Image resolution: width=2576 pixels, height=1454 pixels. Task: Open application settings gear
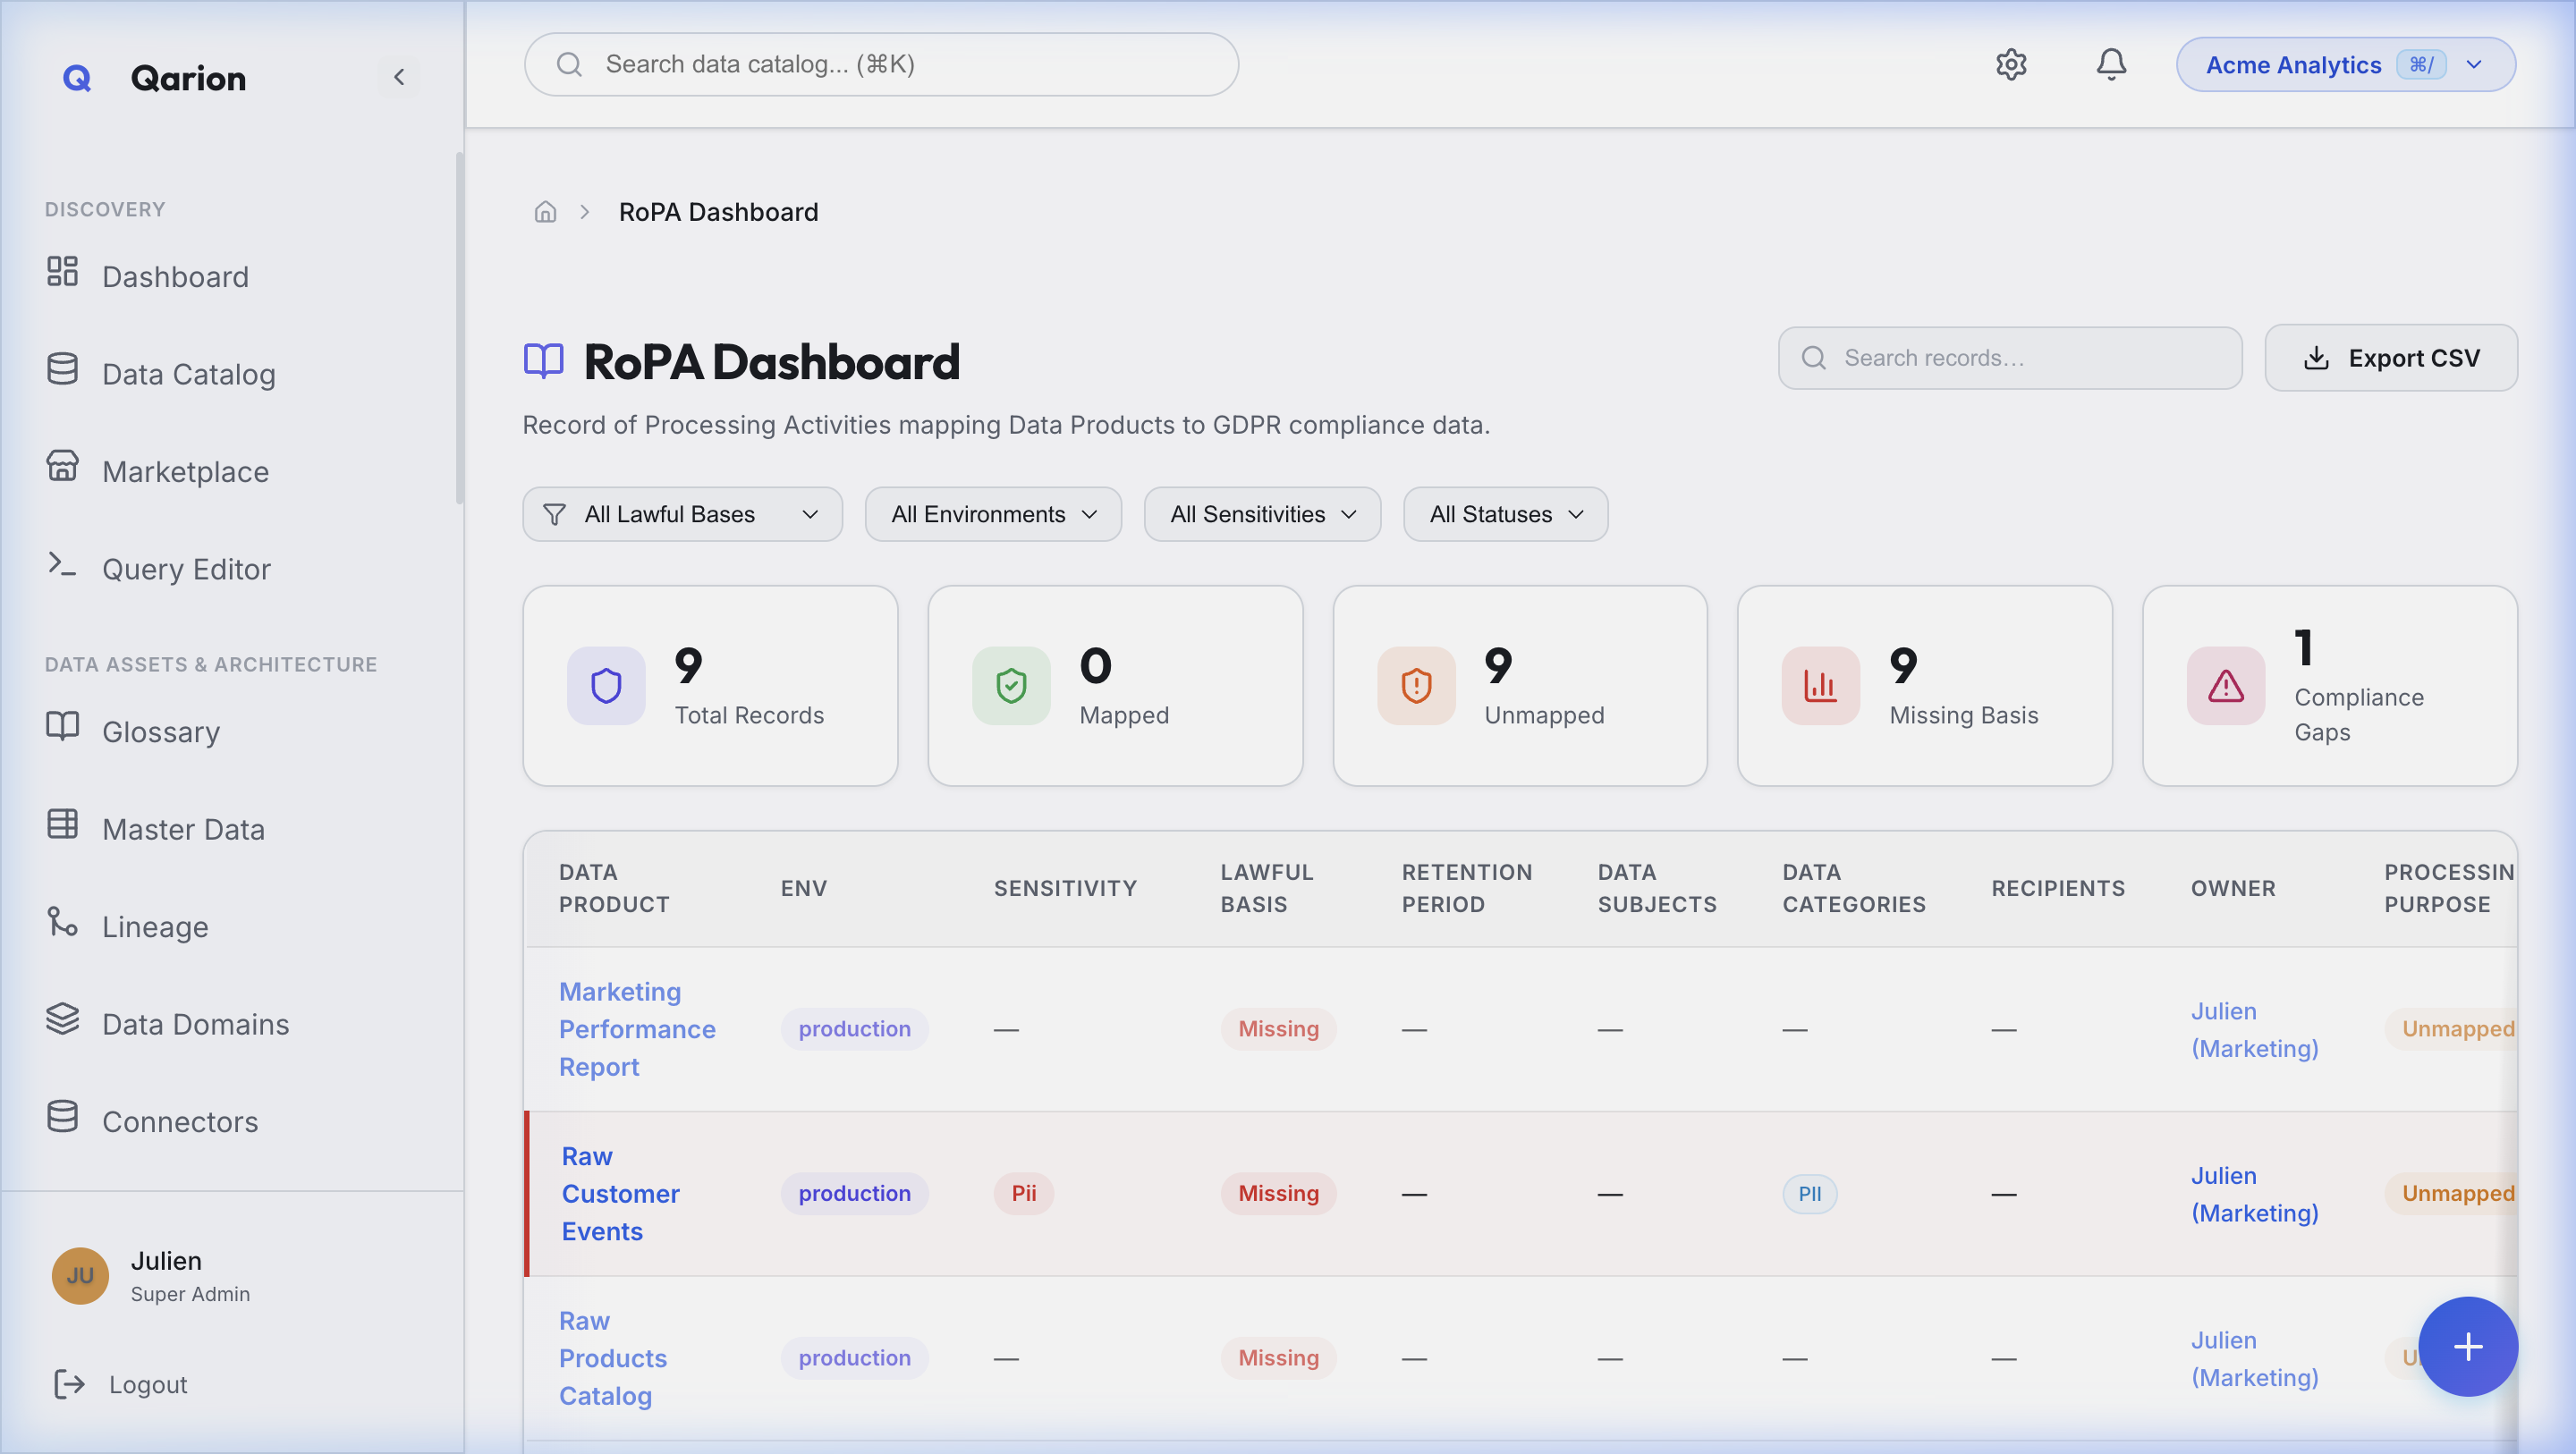click(2010, 64)
